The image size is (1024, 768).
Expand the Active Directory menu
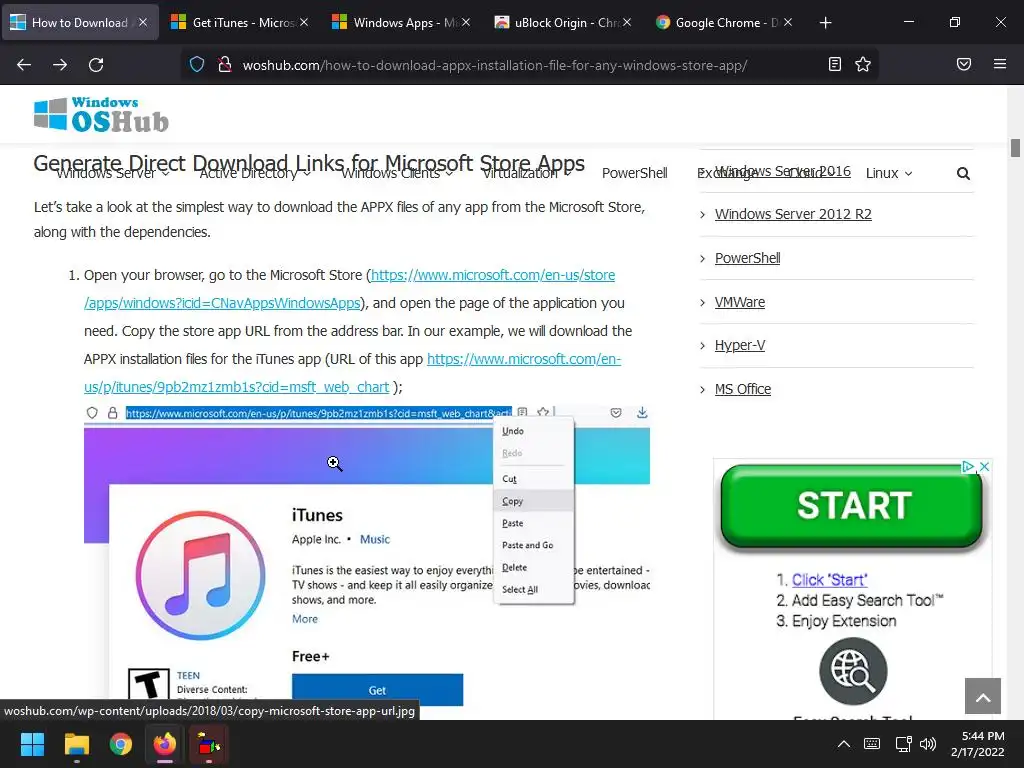(255, 173)
